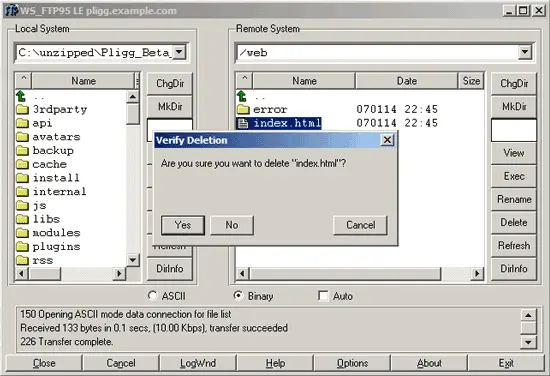Screen dimensions: 550x376
Task: Open the local directory path dropdown
Action: (179, 52)
